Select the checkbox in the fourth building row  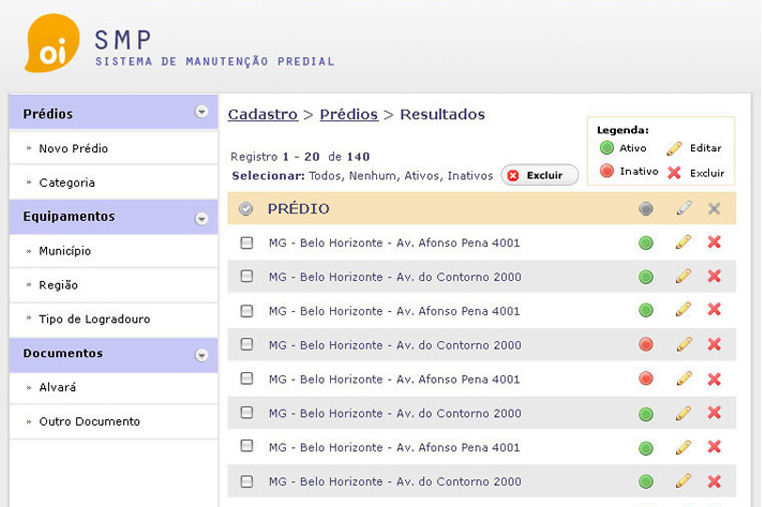[247, 345]
